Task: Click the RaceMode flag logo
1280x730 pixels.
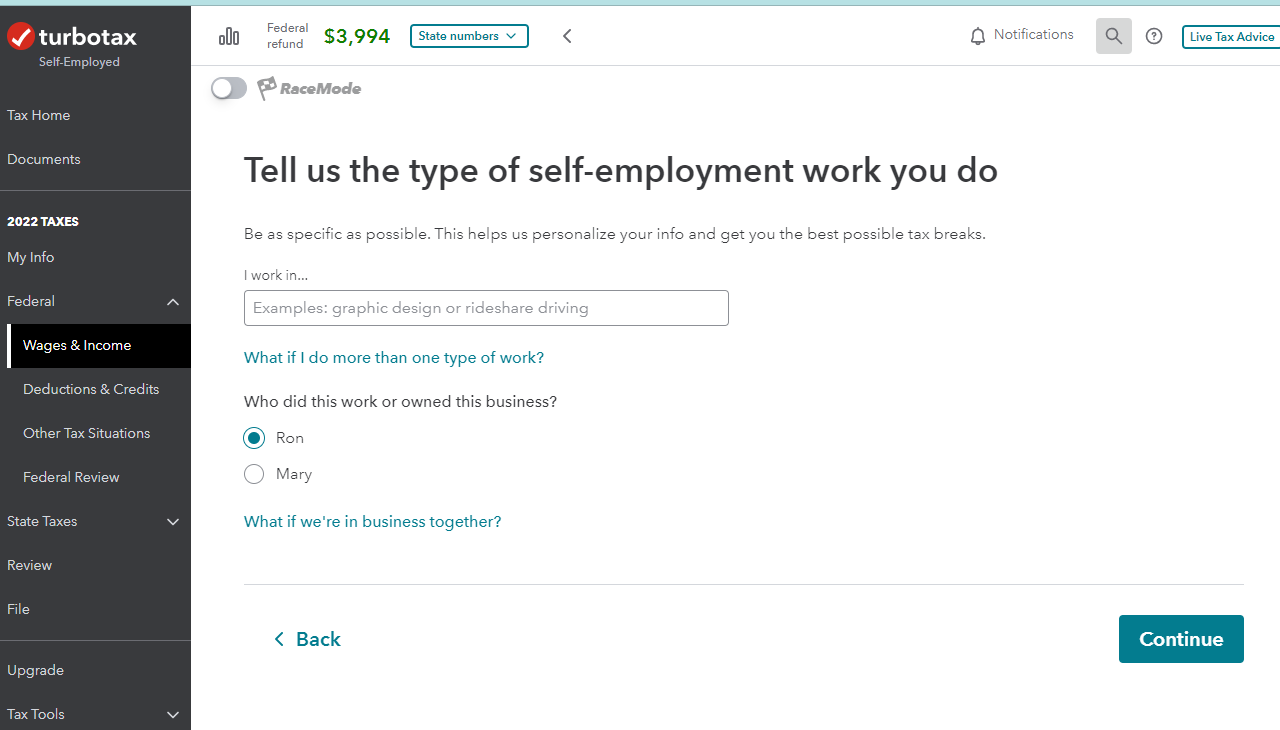Action: [x=267, y=88]
